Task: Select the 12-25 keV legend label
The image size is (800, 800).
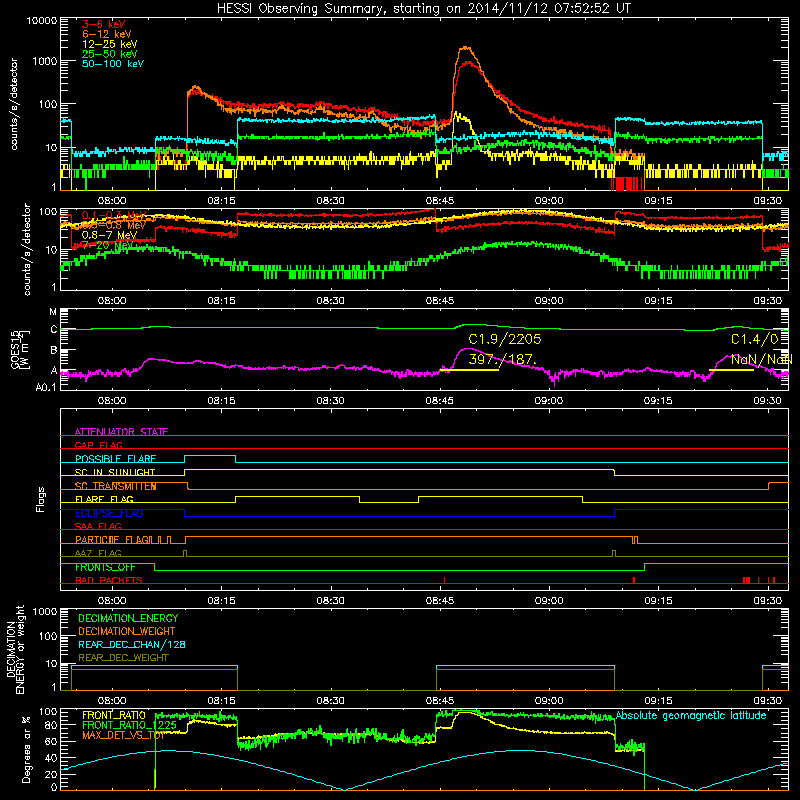Action: pyautogui.click(x=110, y=44)
